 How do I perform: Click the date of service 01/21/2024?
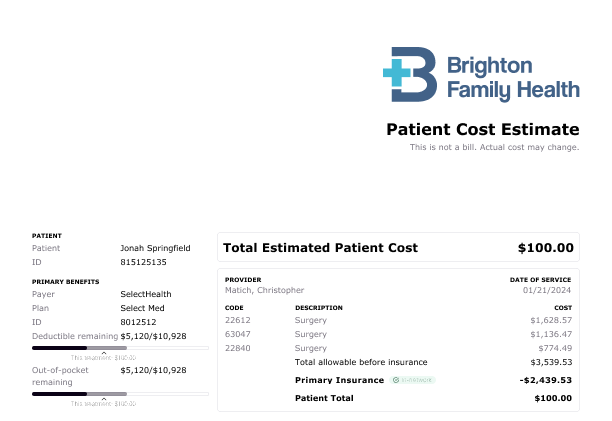(546, 290)
